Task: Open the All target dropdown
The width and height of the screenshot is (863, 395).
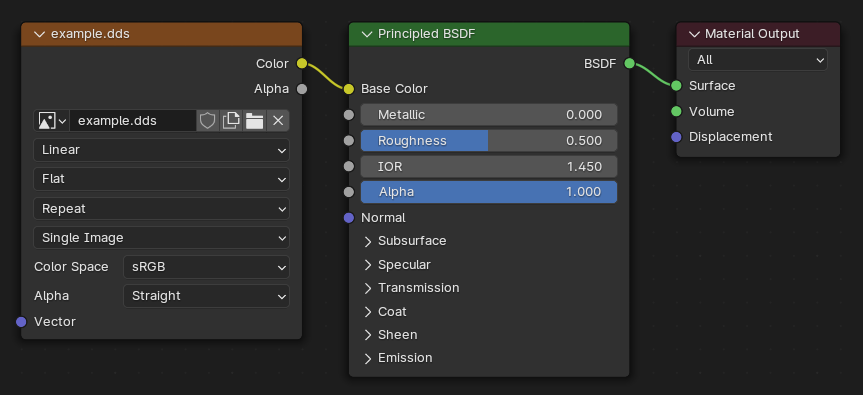Action: pos(757,59)
